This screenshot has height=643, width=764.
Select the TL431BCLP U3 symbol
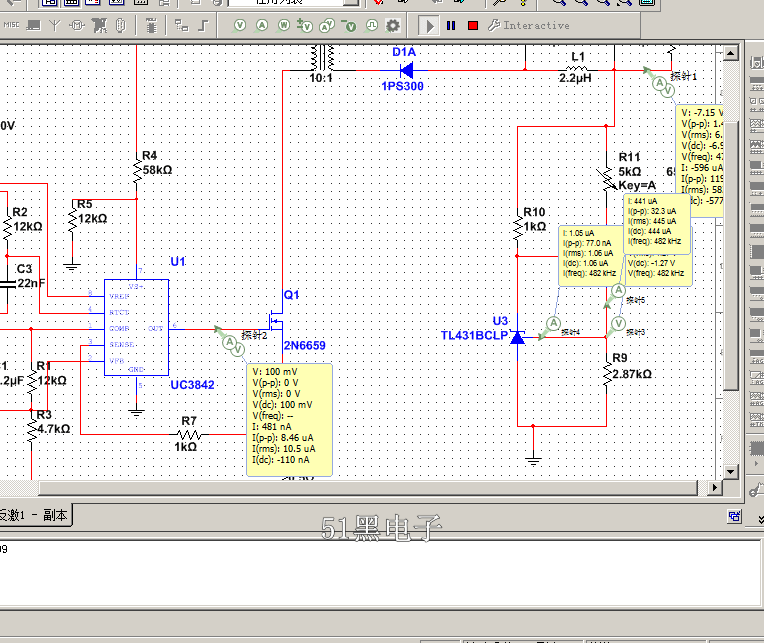tap(517, 337)
